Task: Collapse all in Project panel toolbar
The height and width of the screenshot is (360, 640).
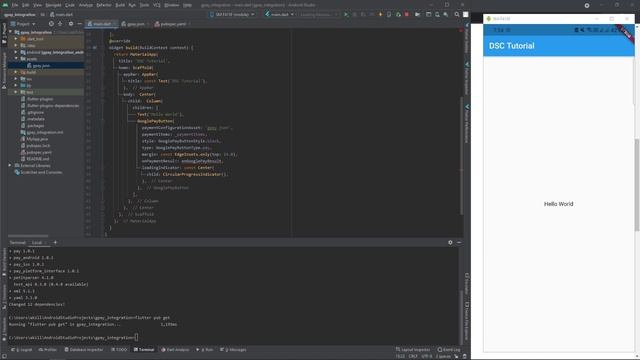Action: coord(60,24)
